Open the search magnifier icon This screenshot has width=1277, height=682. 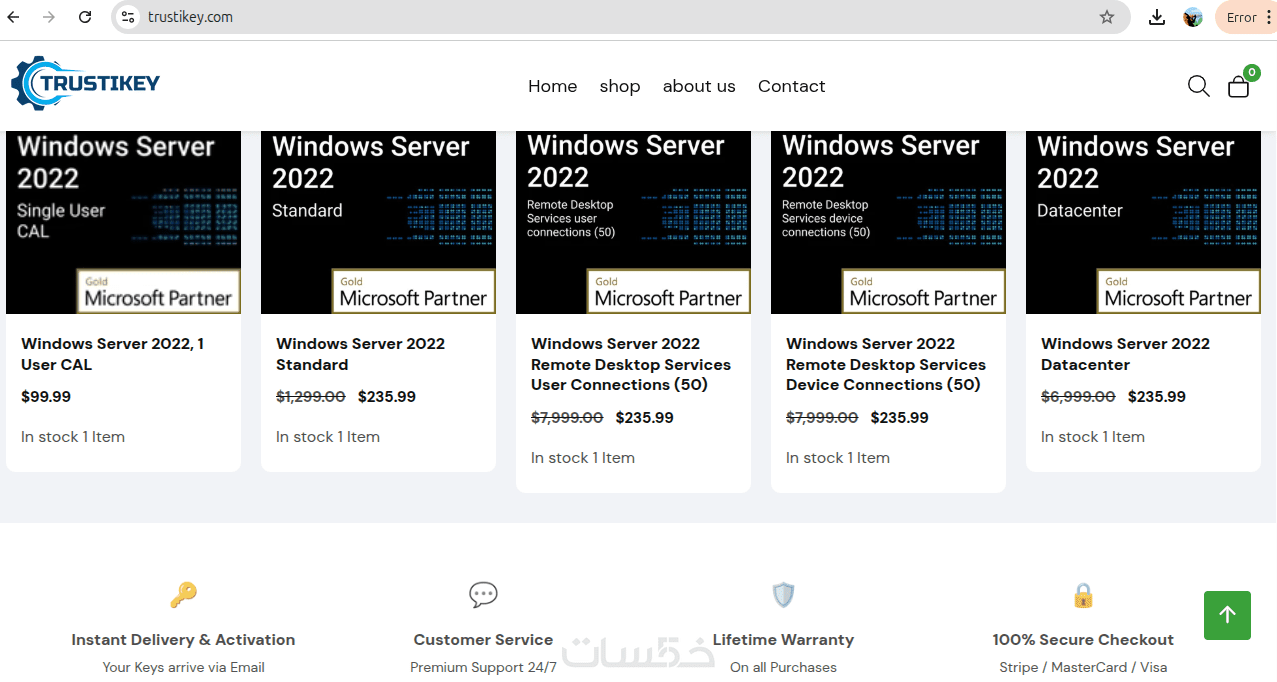pos(1198,86)
